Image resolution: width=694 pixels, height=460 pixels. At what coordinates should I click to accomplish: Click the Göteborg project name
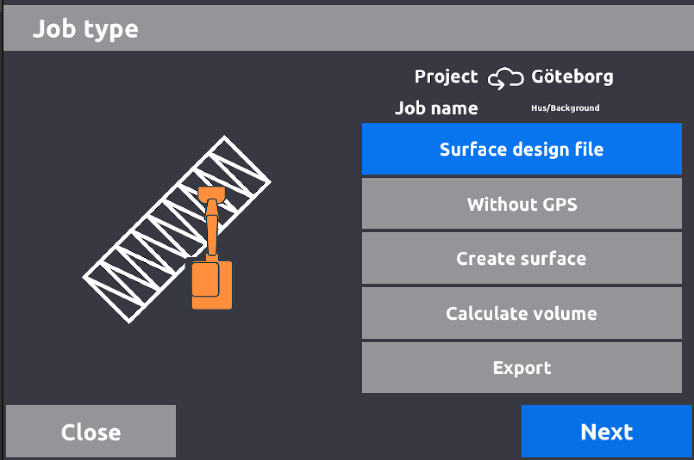click(572, 77)
